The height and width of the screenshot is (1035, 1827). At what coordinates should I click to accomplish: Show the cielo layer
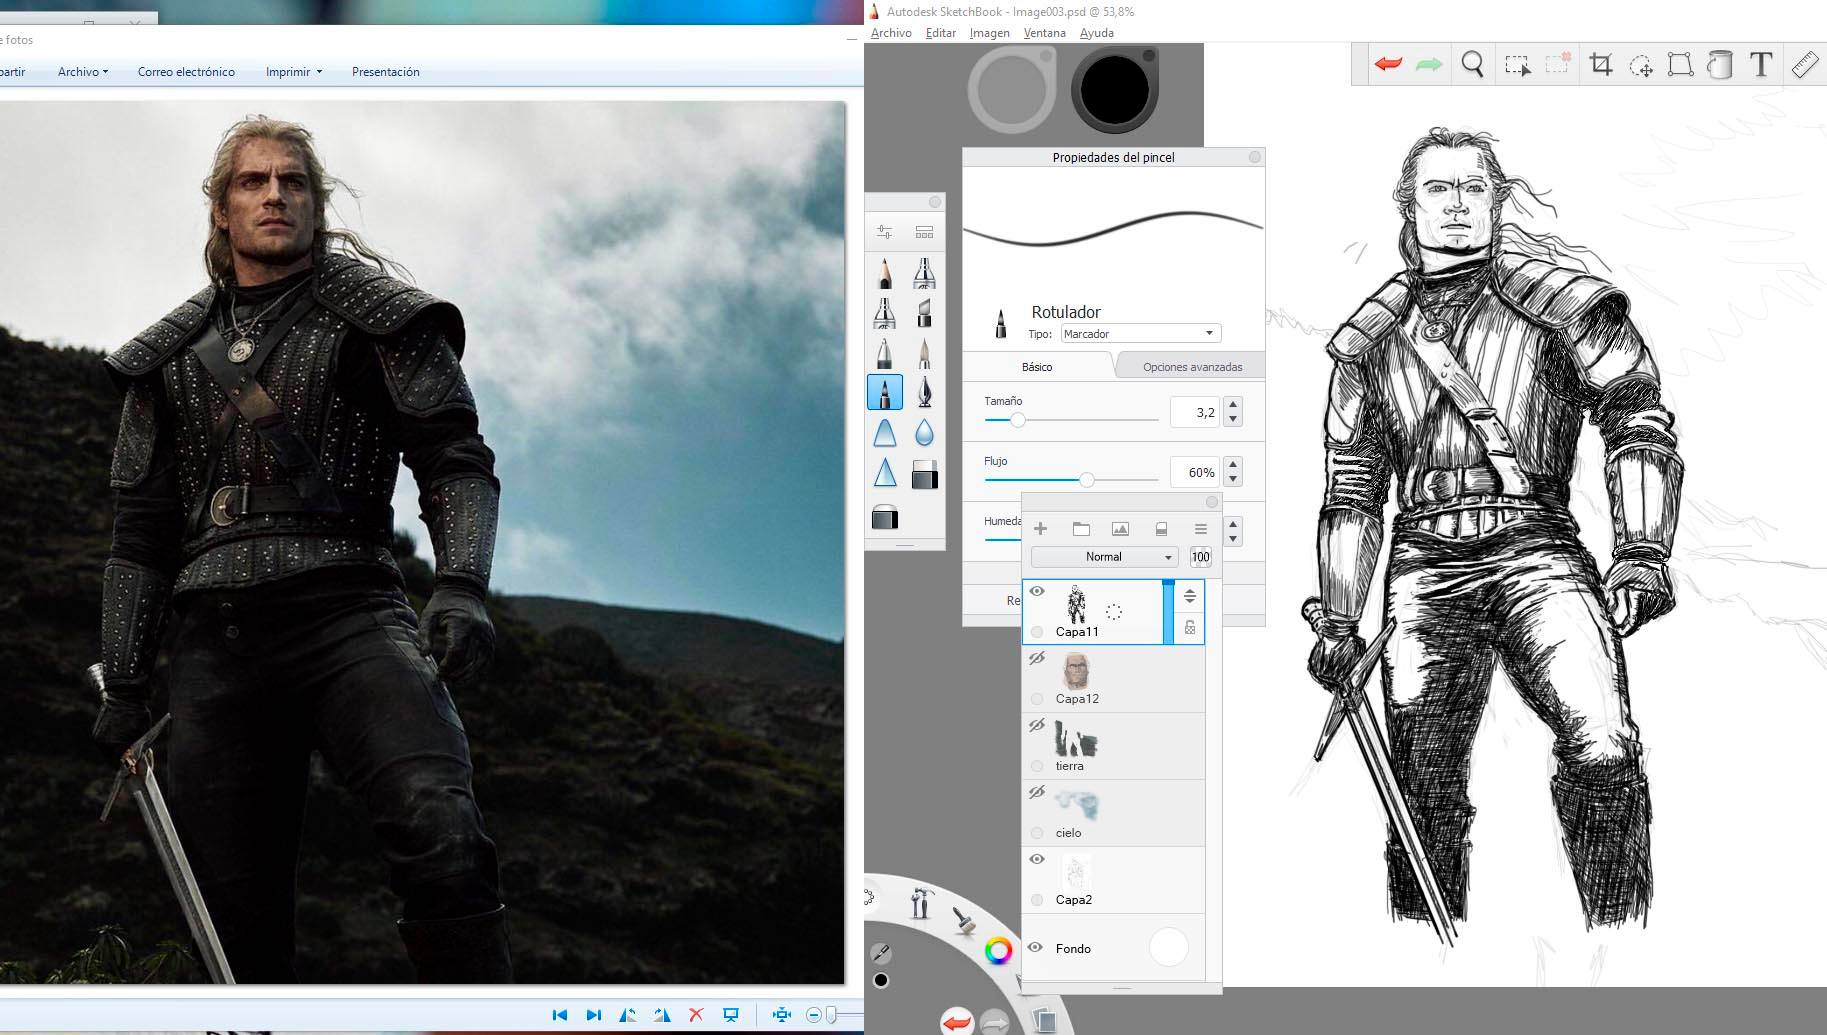click(1037, 792)
